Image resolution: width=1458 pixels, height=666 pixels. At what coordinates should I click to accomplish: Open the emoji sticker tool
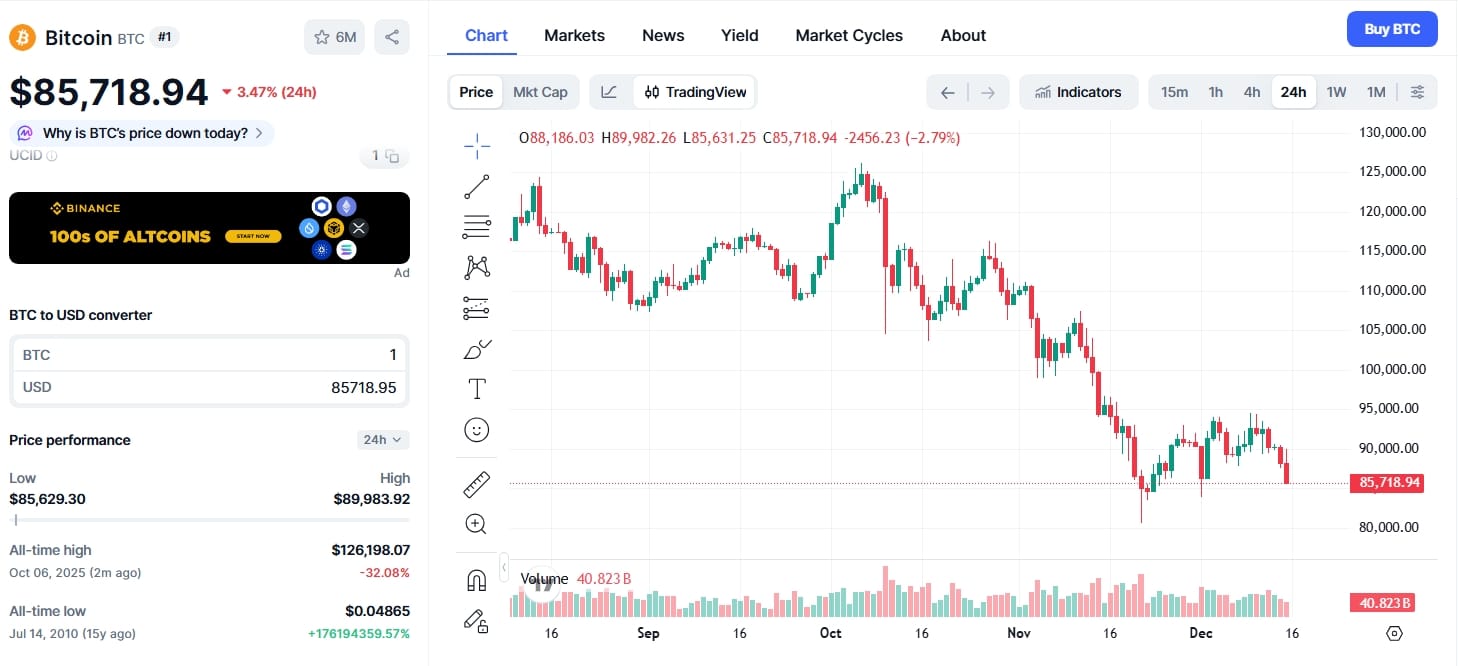[477, 430]
